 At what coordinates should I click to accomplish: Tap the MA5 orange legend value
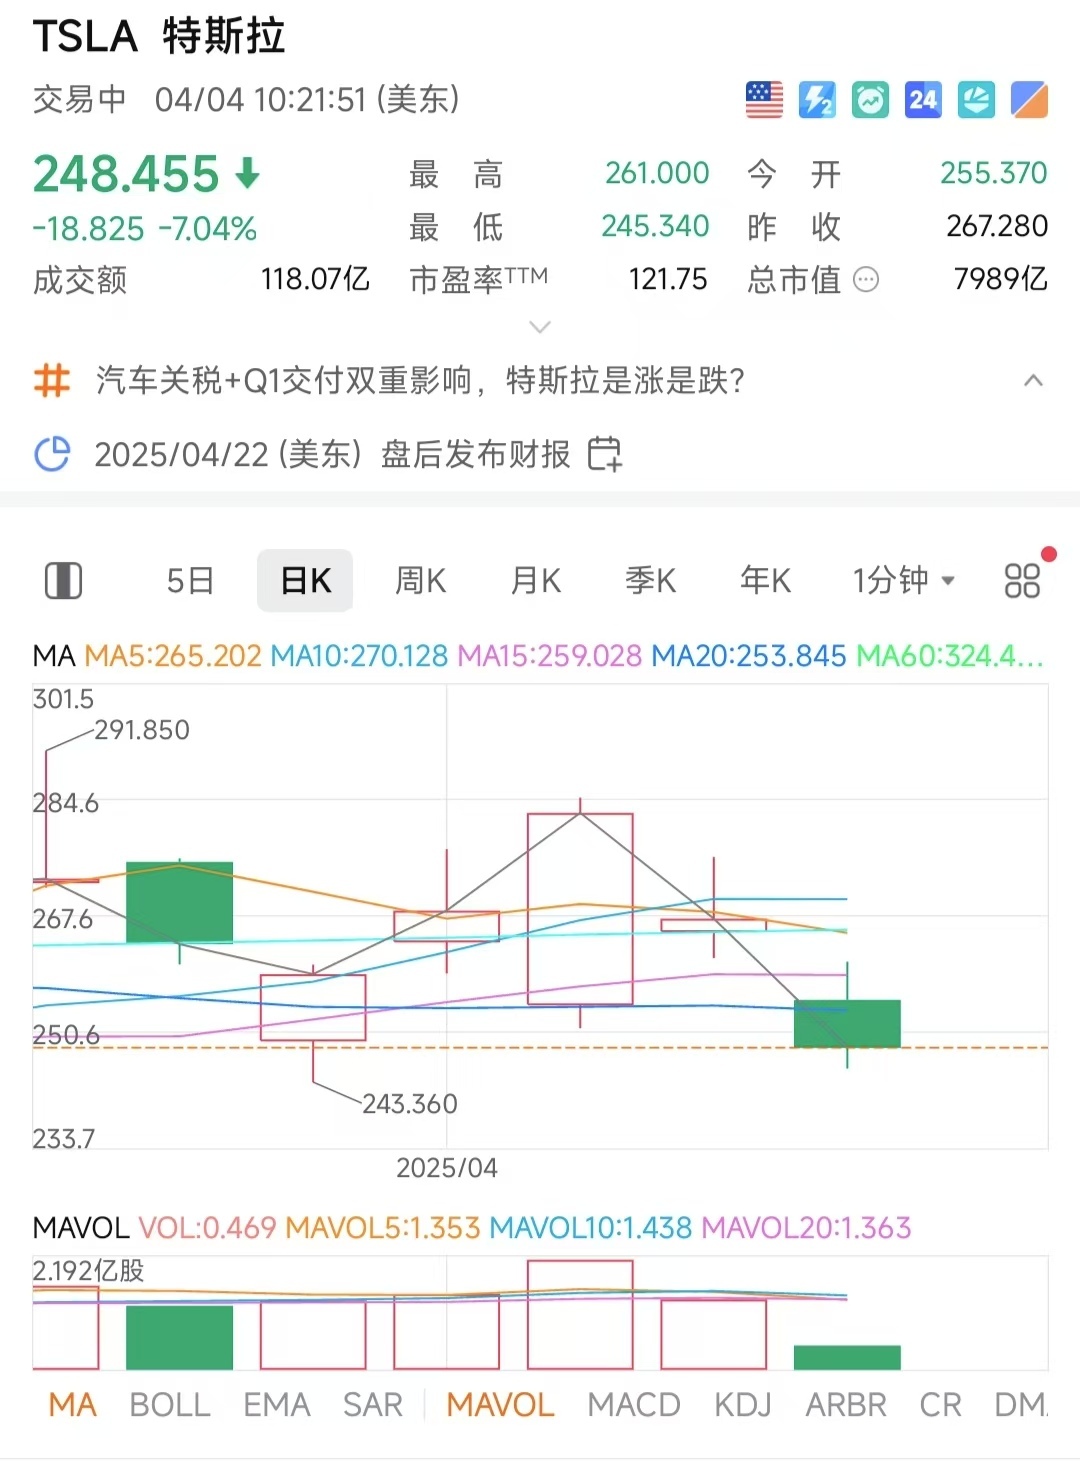[x=173, y=656]
